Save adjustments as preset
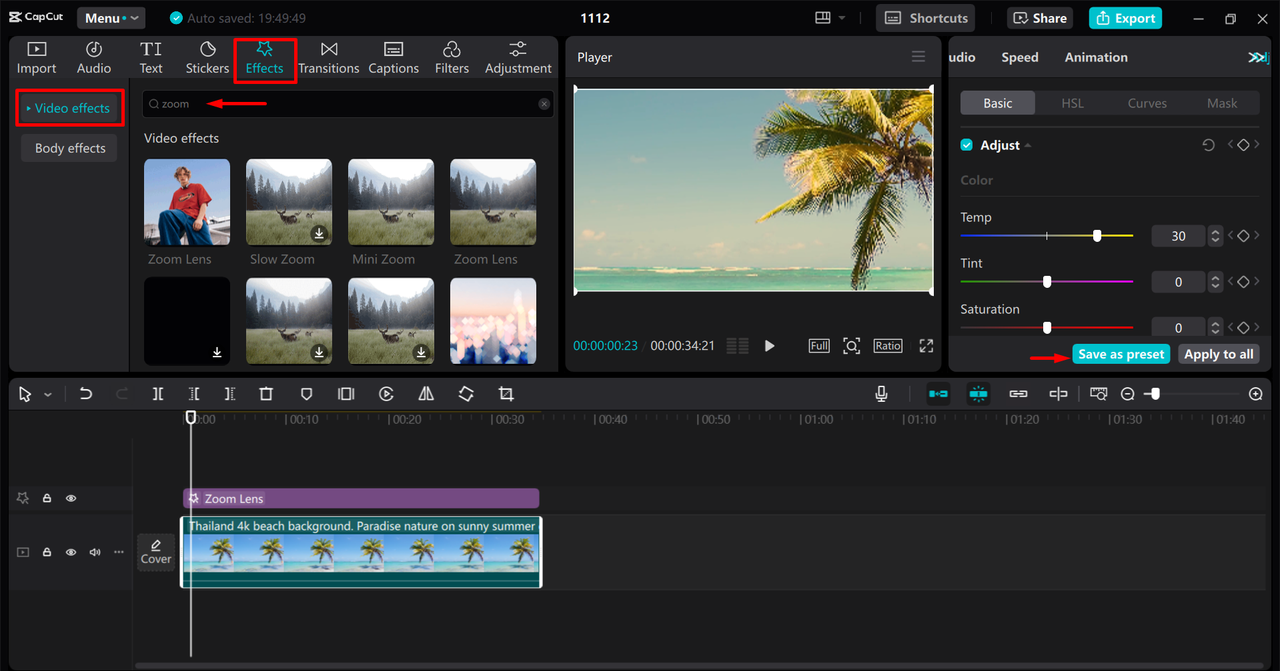This screenshot has height=671, width=1280. tap(1121, 354)
